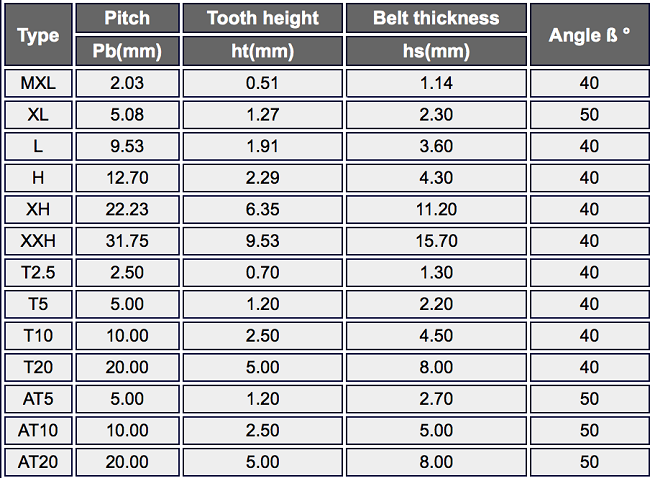Select the Pitch header cell

coord(127,18)
